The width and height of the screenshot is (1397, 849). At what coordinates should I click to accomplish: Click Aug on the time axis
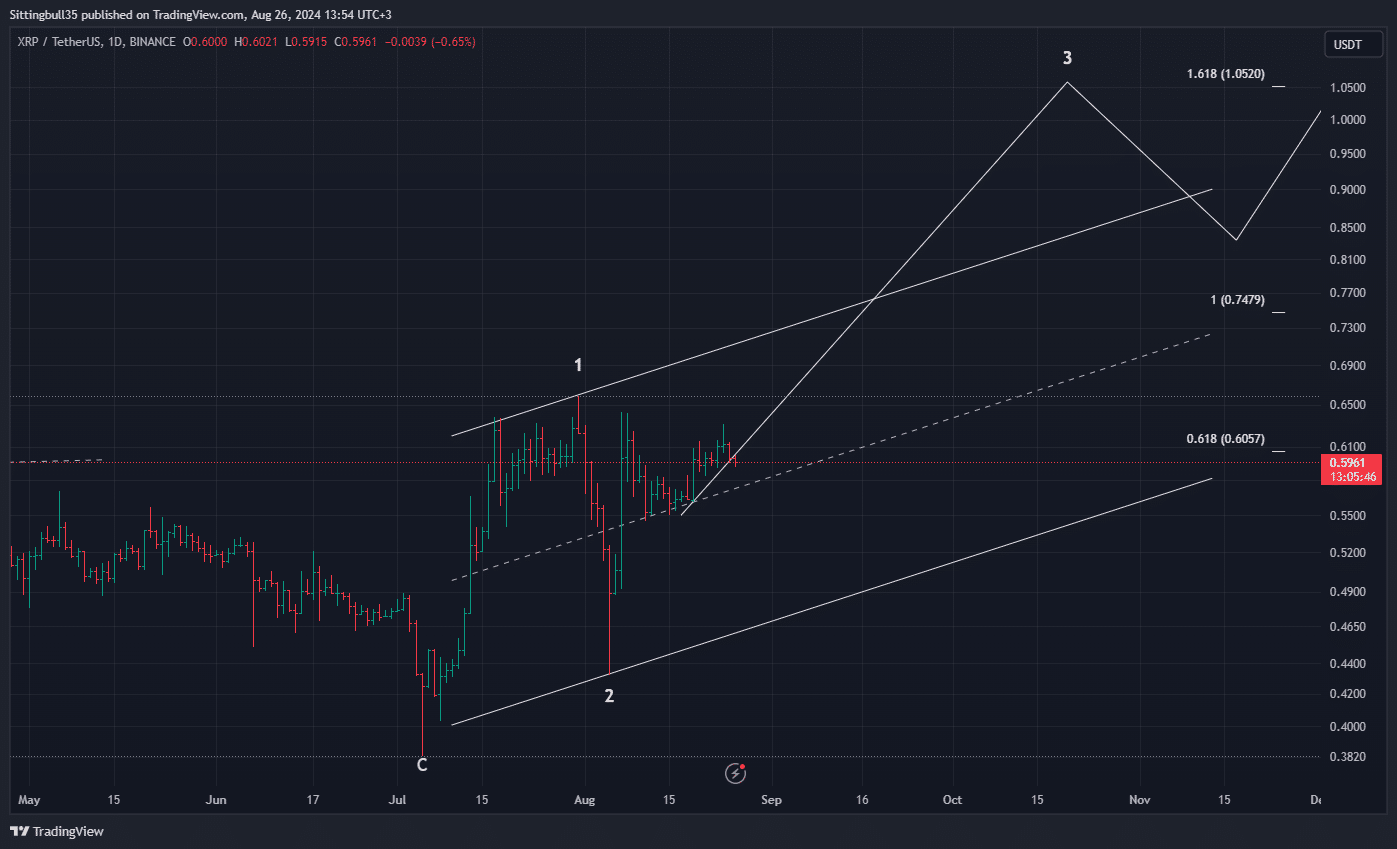click(586, 800)
